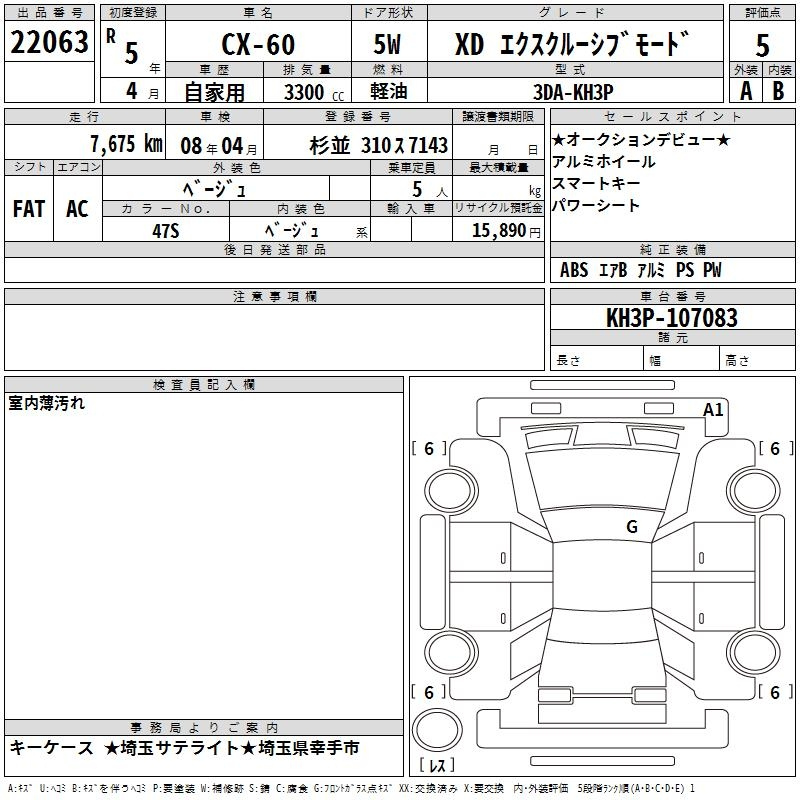Select the interior grade B cell
Image resolution: width=800 pixels, height=800 pixels.
click(779, 90)
